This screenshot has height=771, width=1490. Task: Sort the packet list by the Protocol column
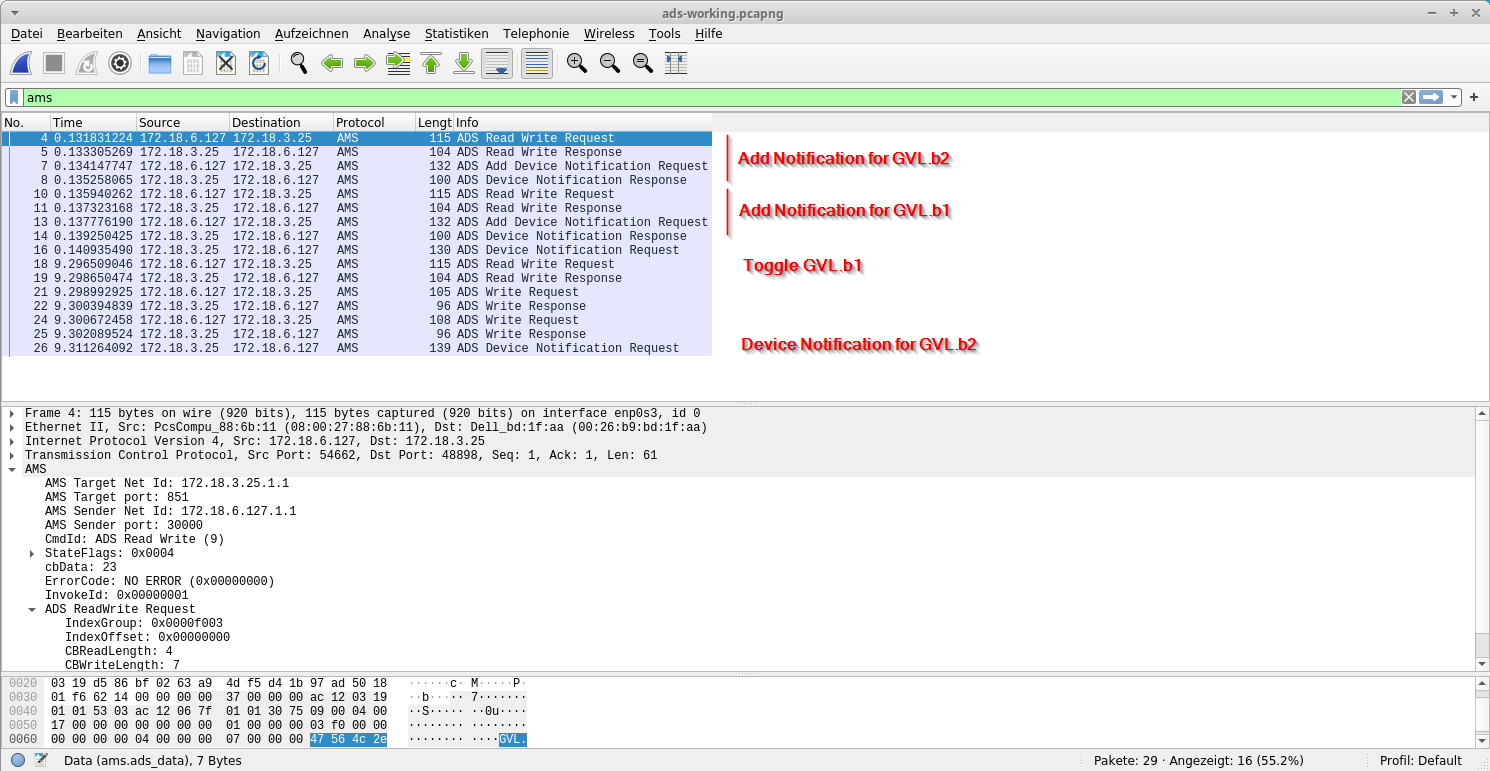click(374, 122)
